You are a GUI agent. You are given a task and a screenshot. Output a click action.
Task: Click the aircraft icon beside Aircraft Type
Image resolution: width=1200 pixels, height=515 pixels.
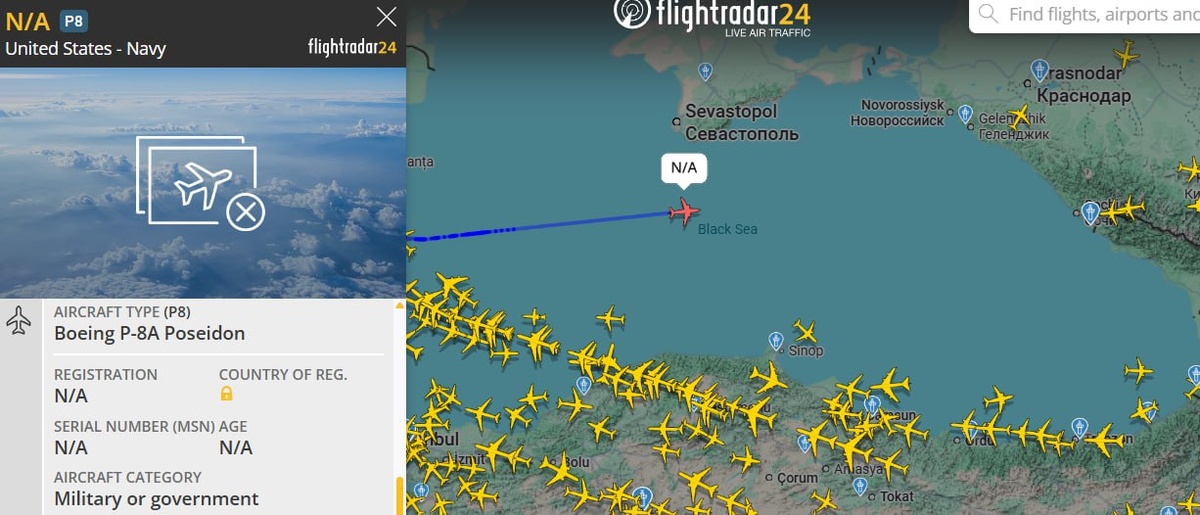(x=19, y=321)
